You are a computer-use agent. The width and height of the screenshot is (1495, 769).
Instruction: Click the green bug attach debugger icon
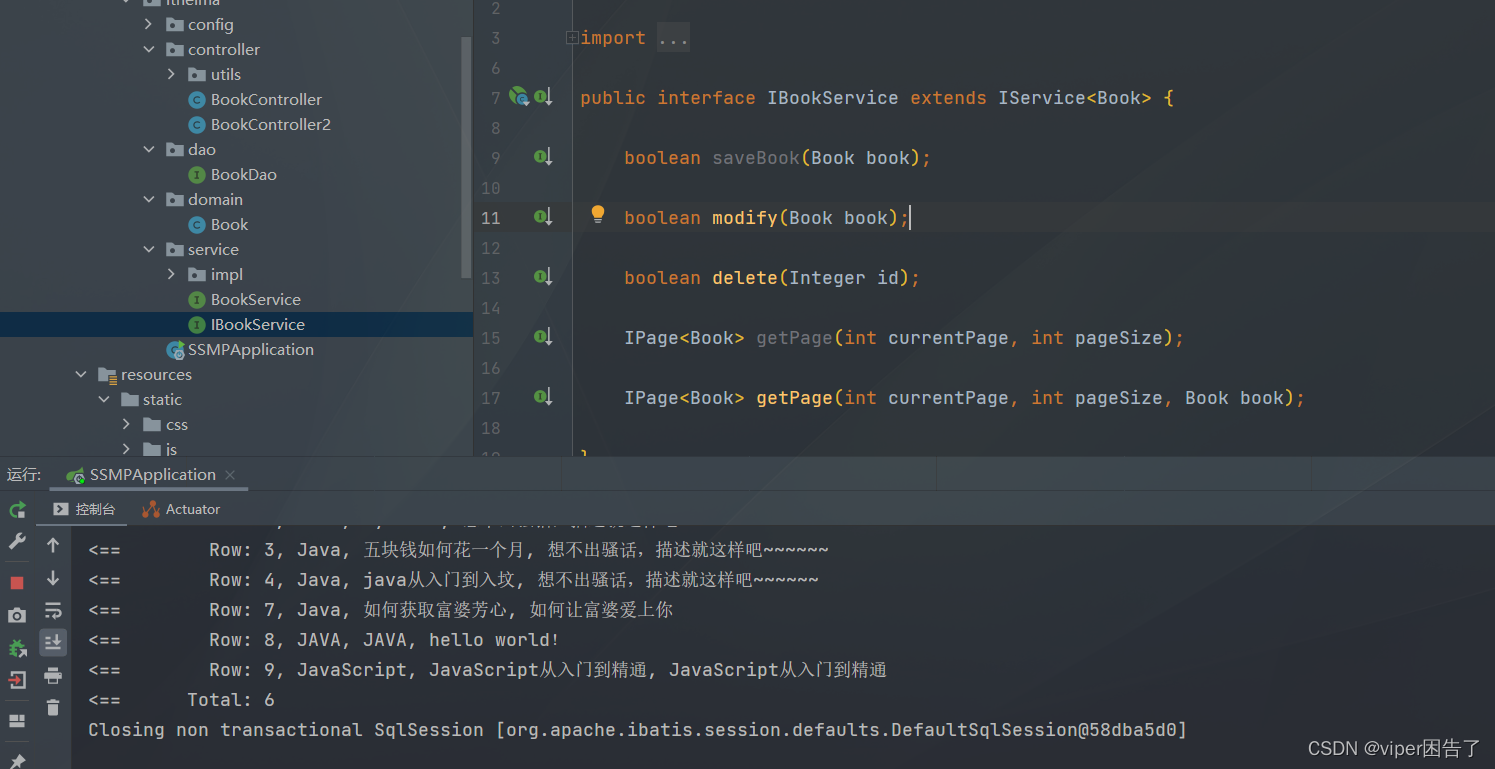tap(17, 648)
